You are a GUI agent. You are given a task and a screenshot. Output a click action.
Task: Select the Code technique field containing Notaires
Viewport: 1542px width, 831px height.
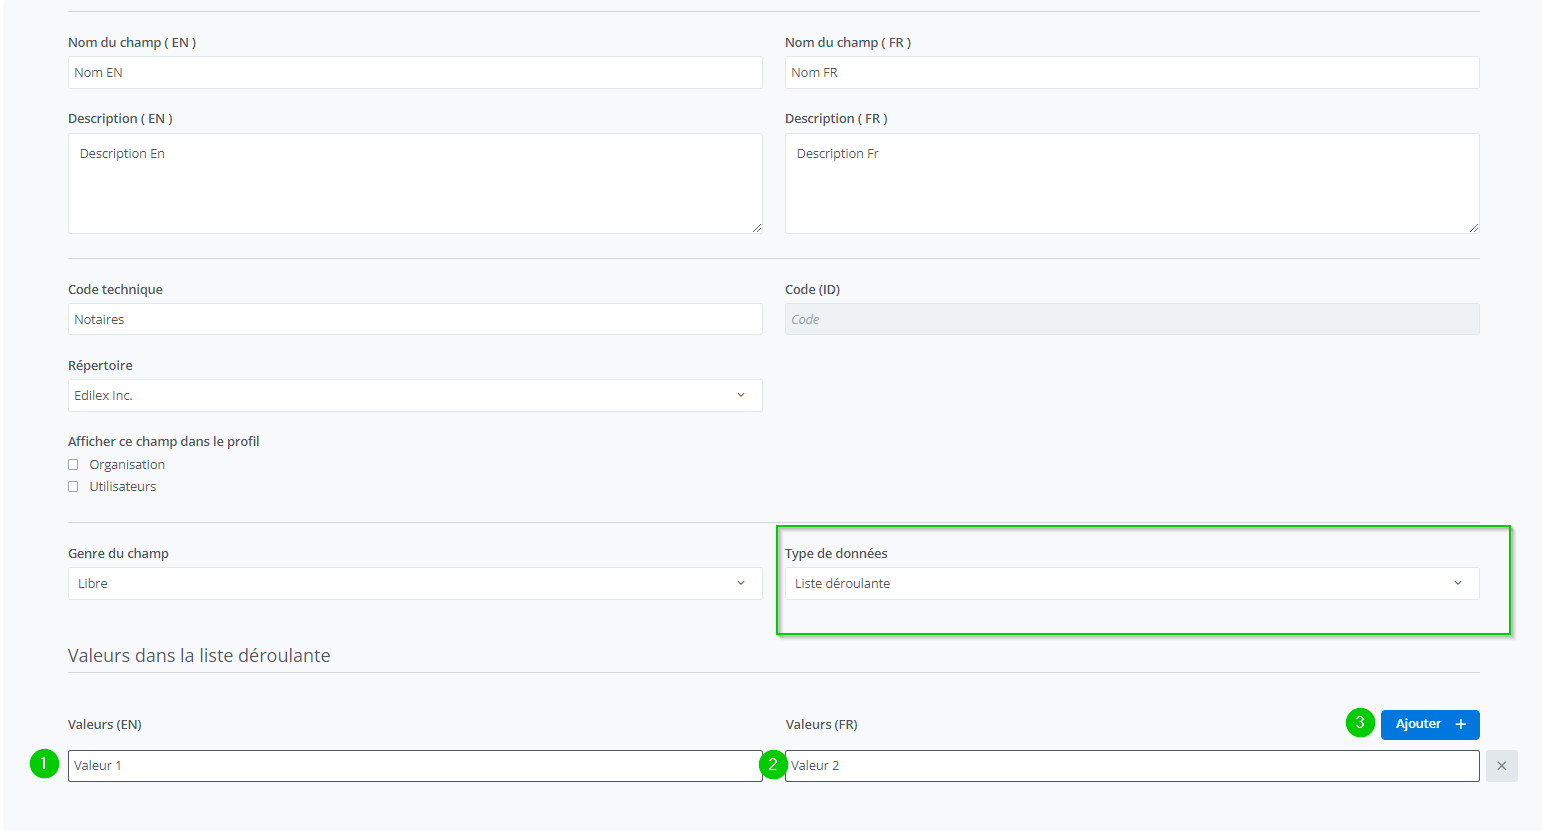[x=414, y=320]
